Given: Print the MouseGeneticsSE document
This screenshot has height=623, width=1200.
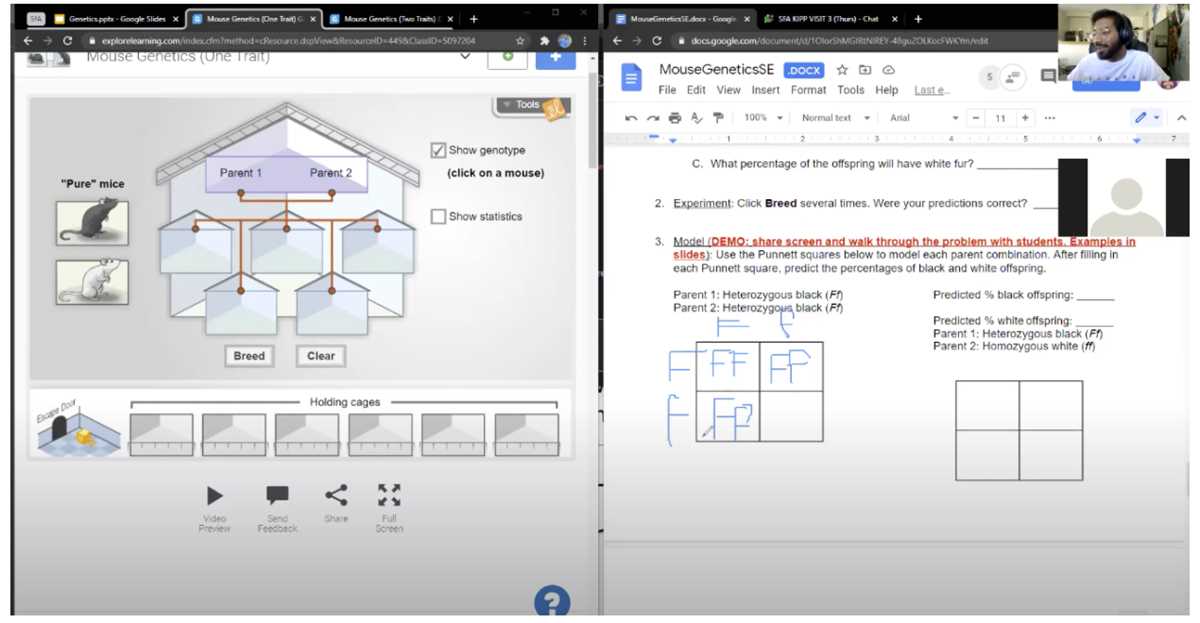Looking at the screenshot, I should pos(675,118).
